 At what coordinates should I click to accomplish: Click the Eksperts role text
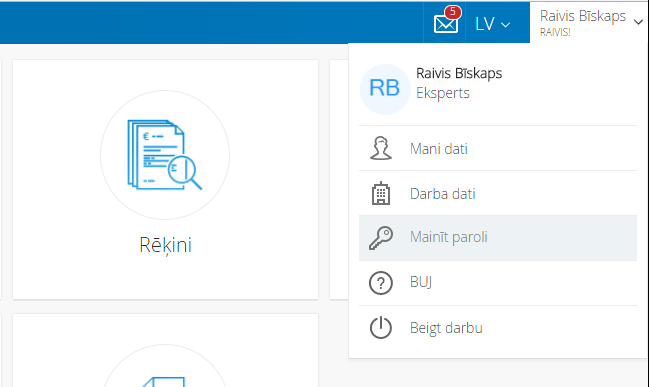tap(442, 93)
